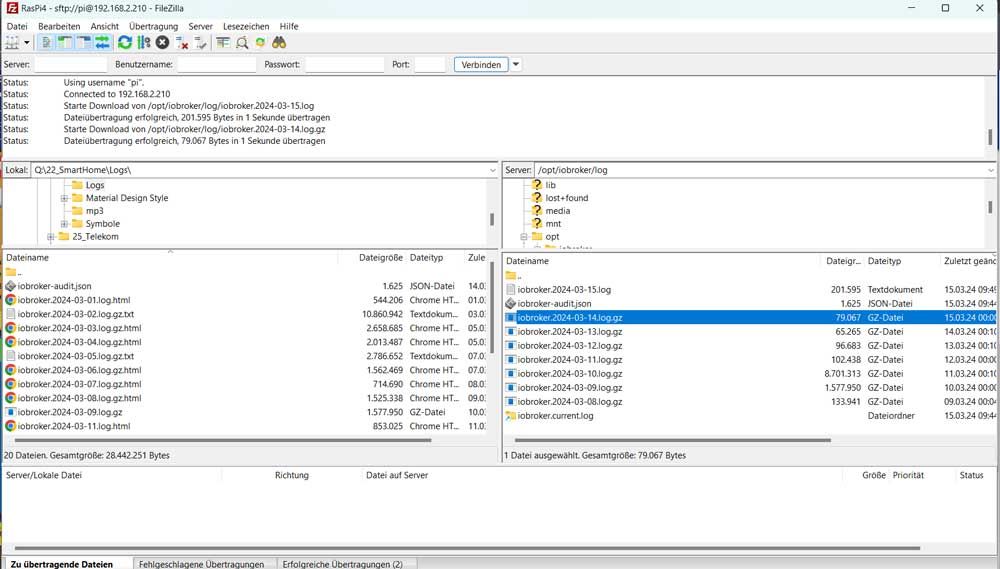
Task: Toggle processing of the transfer queue
Action: pos(144,43)
